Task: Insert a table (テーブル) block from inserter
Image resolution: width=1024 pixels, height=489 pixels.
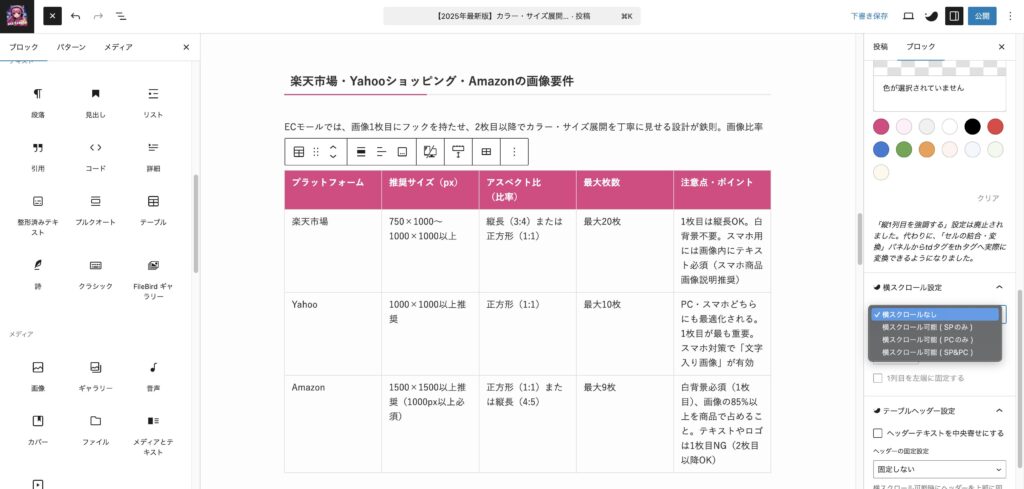Action: [153, 209]
